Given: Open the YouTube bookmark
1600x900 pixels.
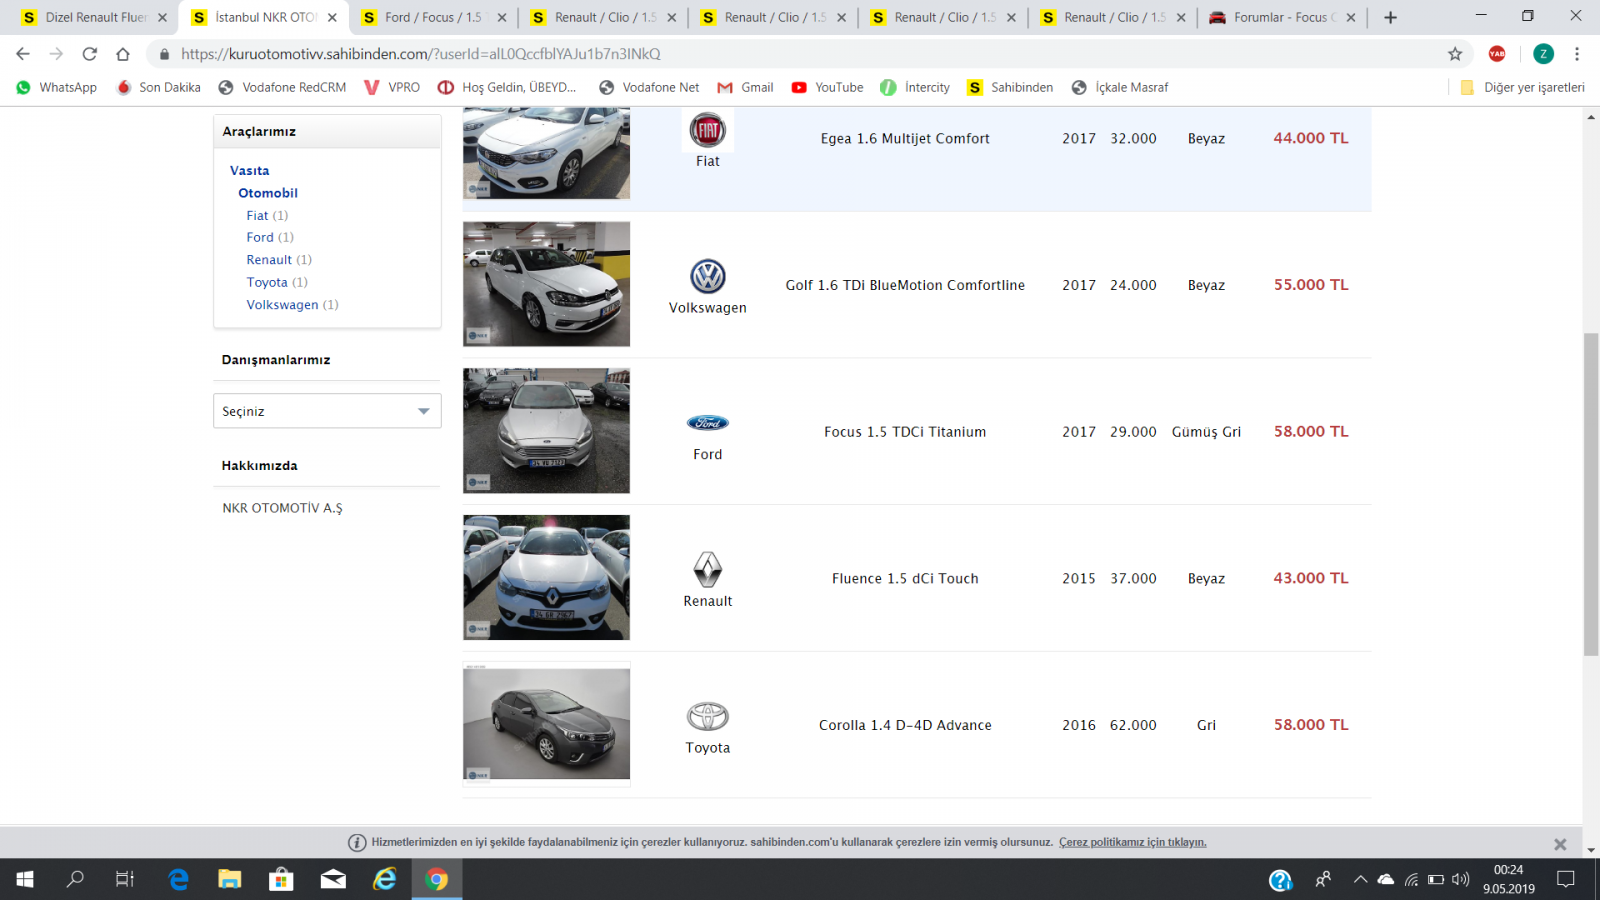Looking at the screenshot, I should pos(828,87).
